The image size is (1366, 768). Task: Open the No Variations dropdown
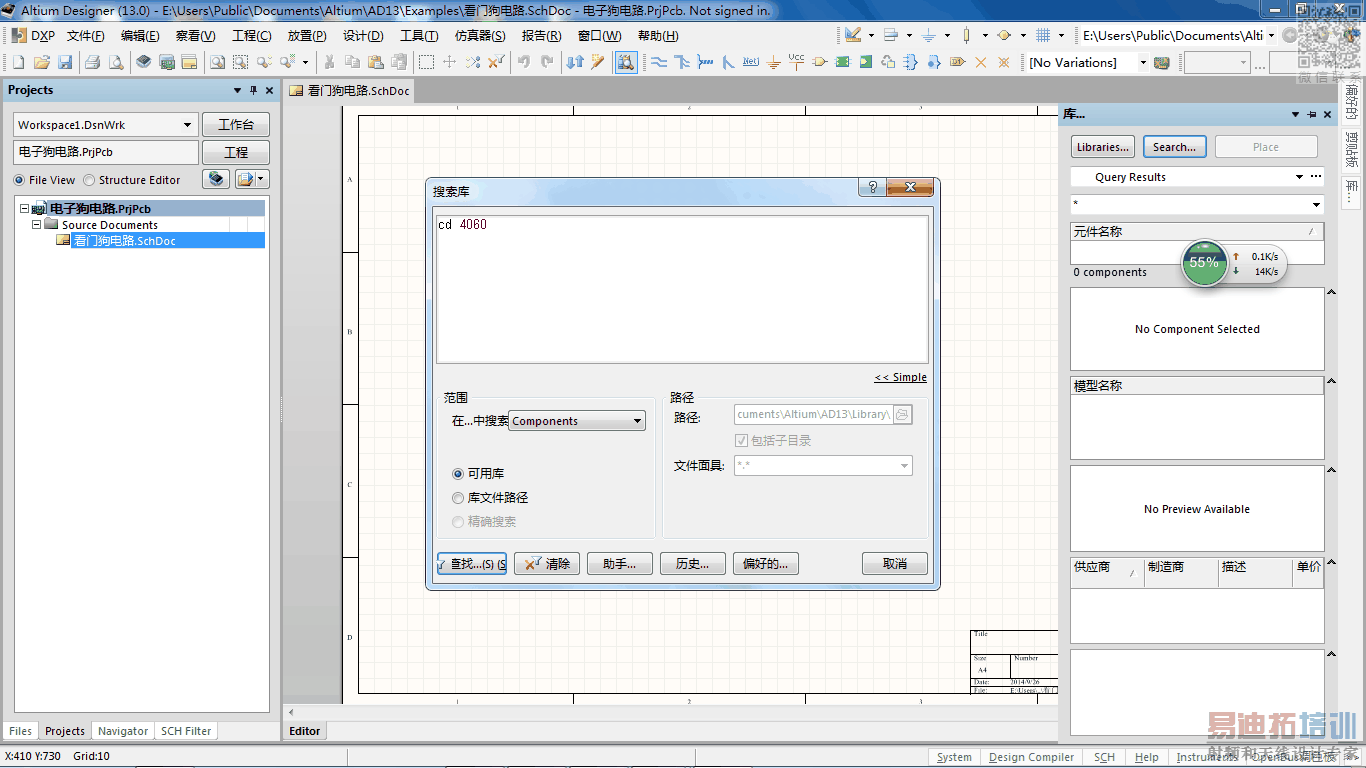point(1143,62)
